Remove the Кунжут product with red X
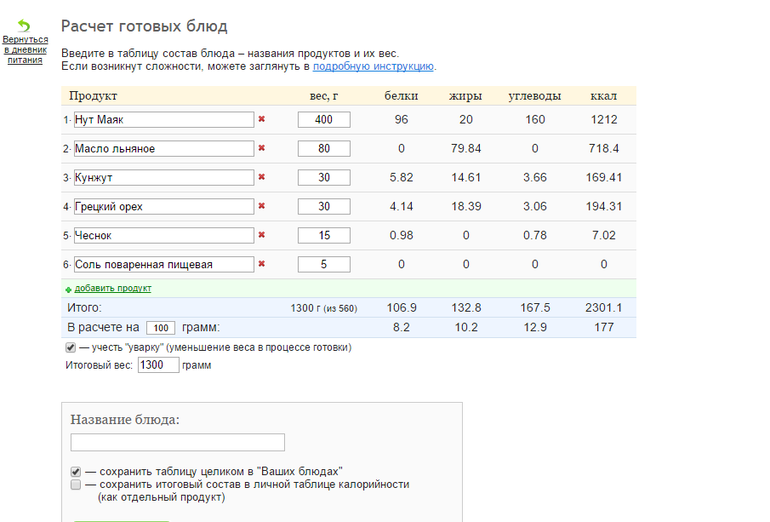 click(x=262, y=178)
